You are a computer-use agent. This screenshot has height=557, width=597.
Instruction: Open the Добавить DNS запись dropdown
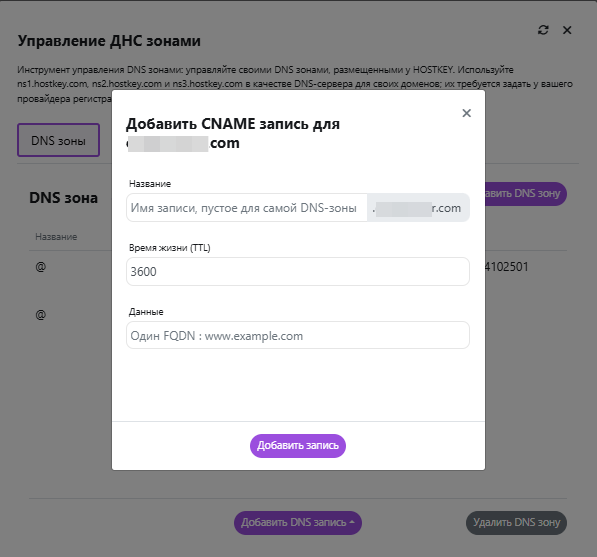coord(298,523)
